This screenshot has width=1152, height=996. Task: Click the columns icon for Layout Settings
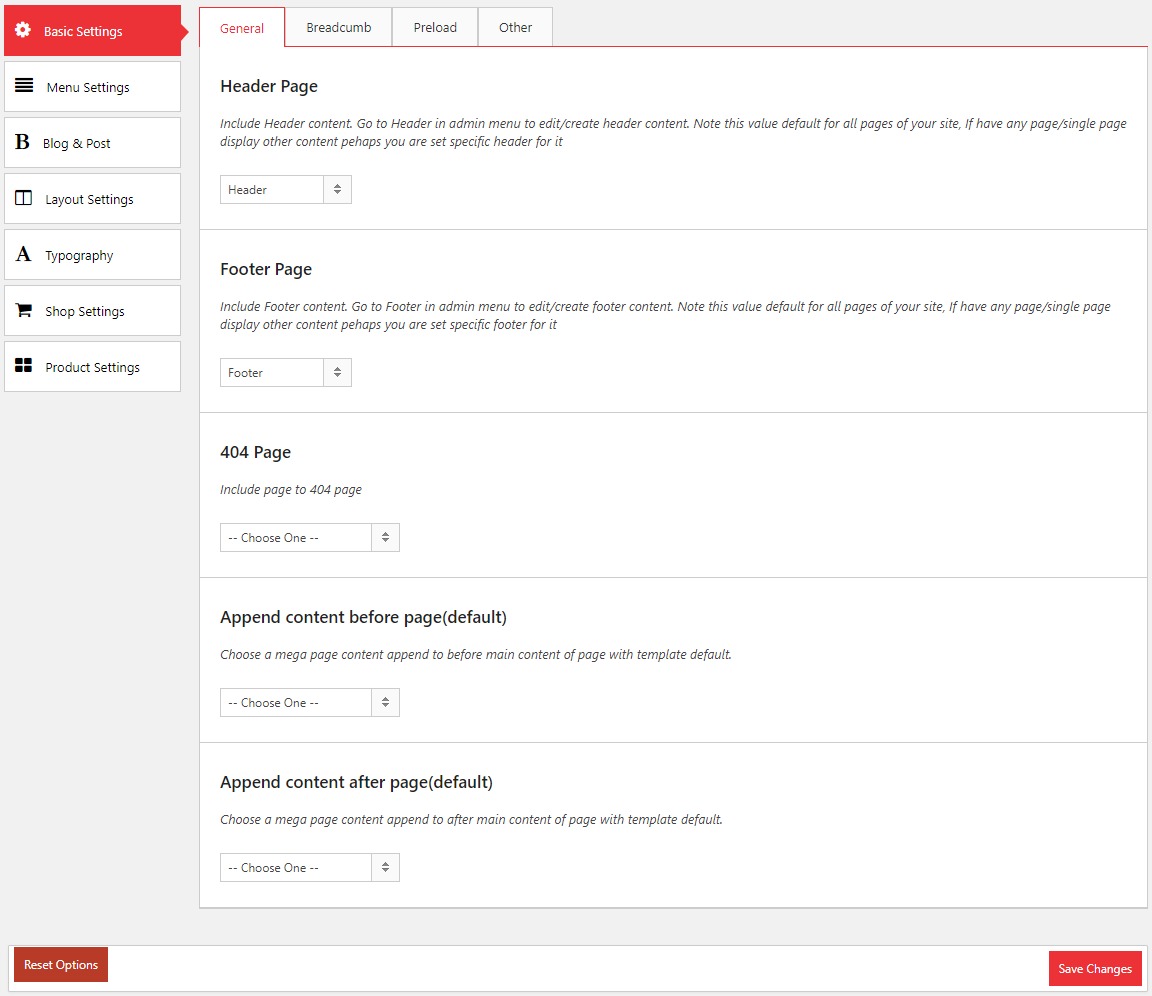point(24,198)
